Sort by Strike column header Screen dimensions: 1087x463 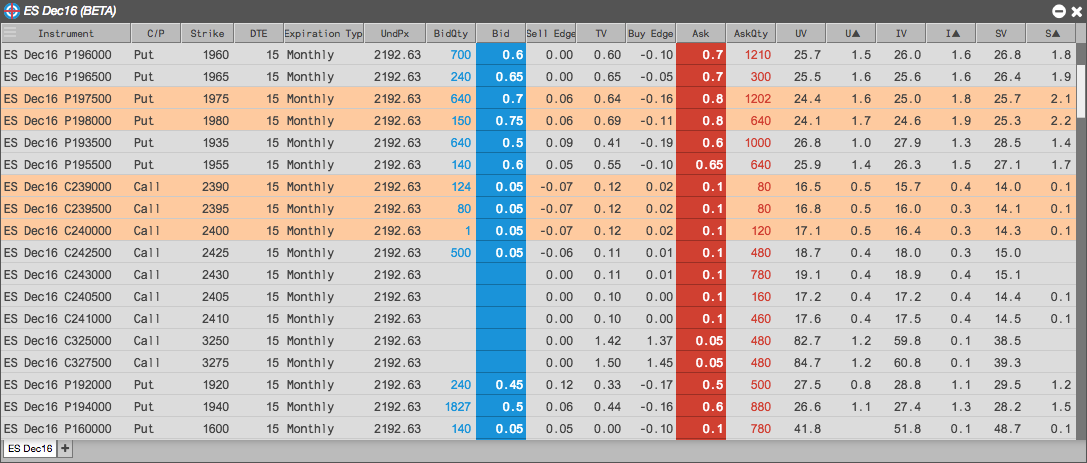click(x=207, y=33)
